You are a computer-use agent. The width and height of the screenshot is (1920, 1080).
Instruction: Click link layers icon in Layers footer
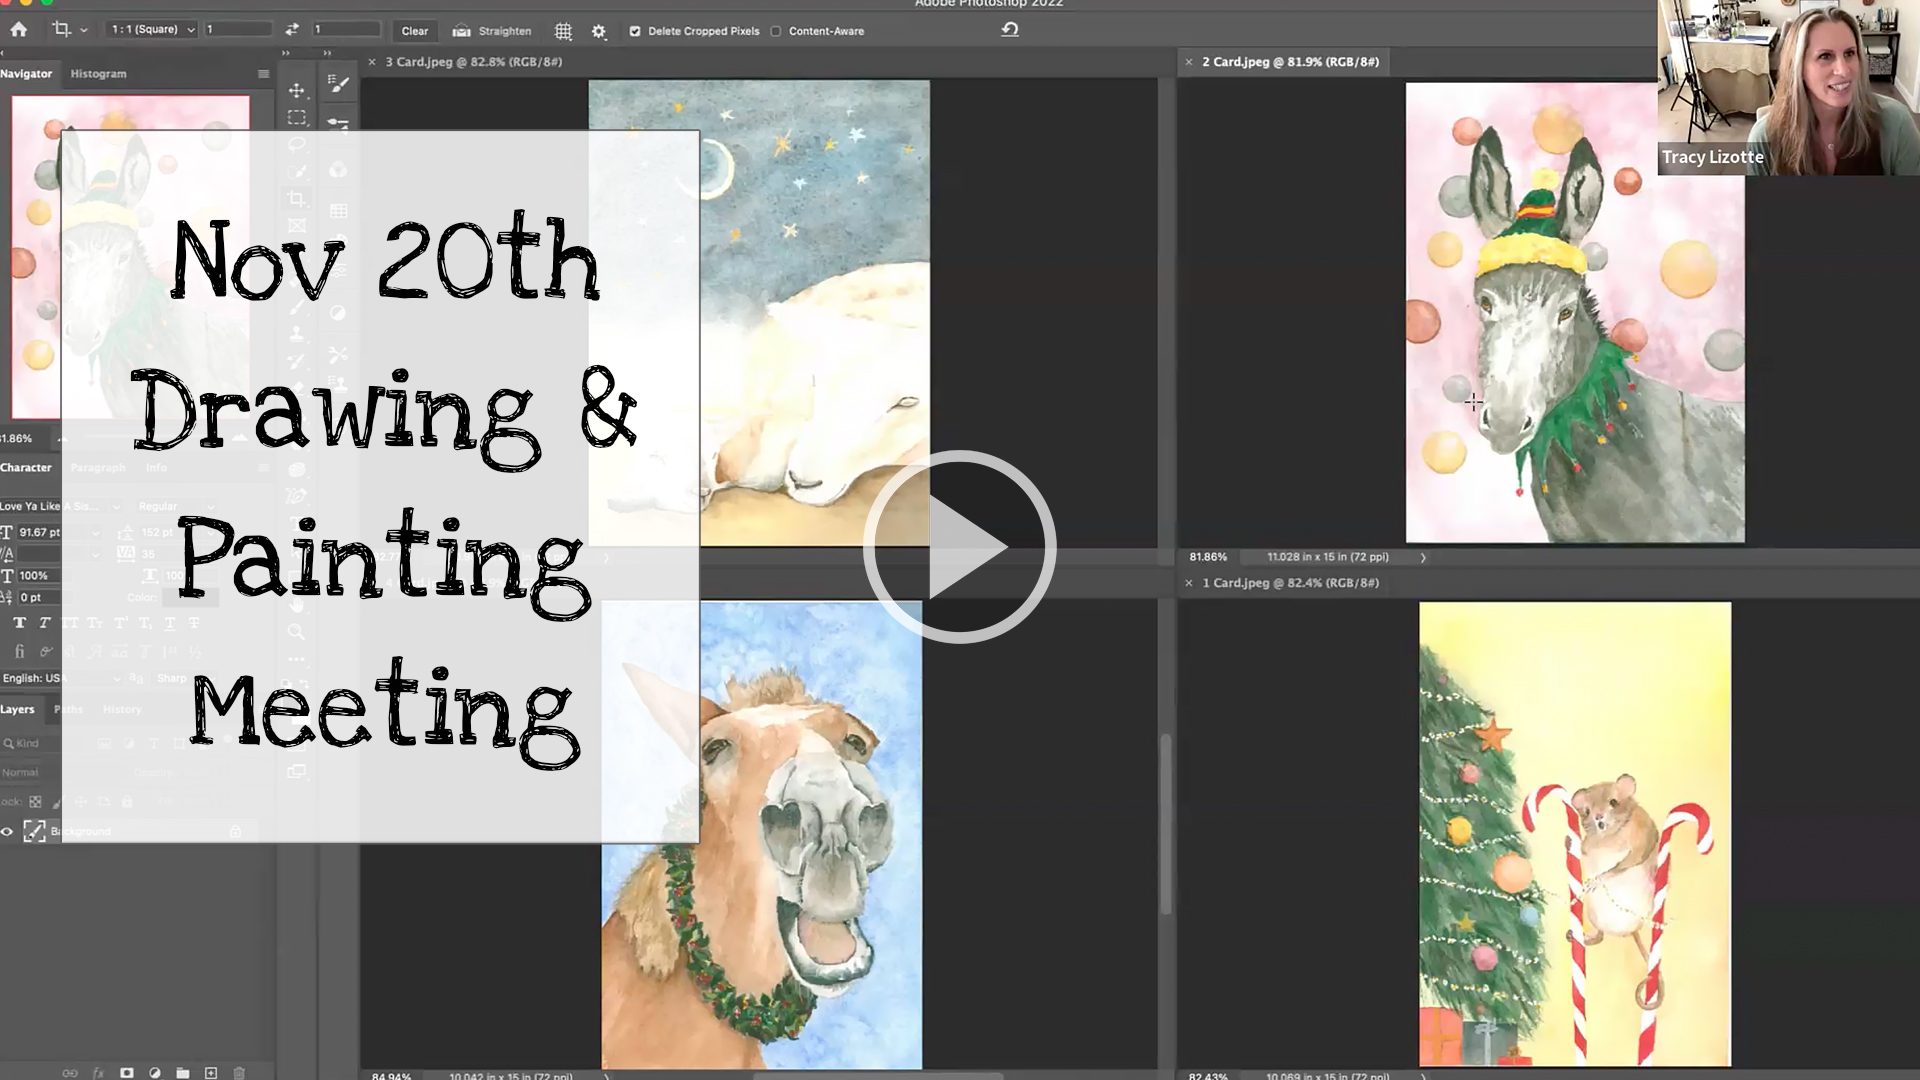pos(70,1073)
